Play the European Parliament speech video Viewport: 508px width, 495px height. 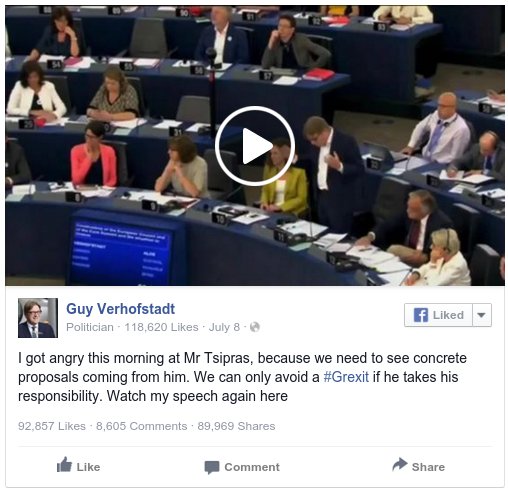255,146
